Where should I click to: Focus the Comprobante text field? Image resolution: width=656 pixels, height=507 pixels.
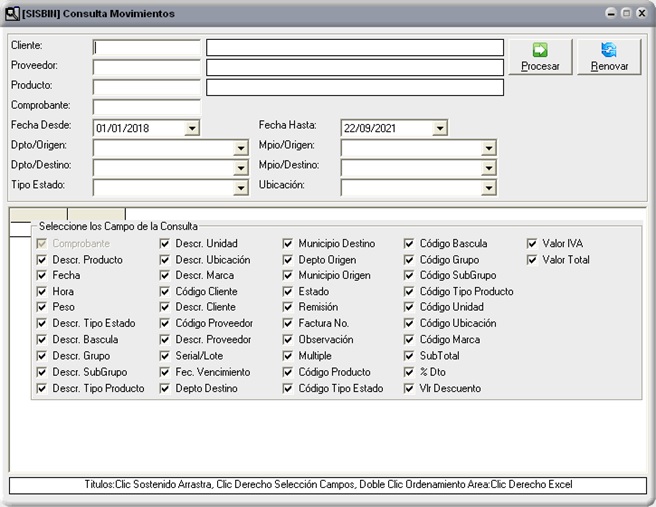tap(146, 107)
